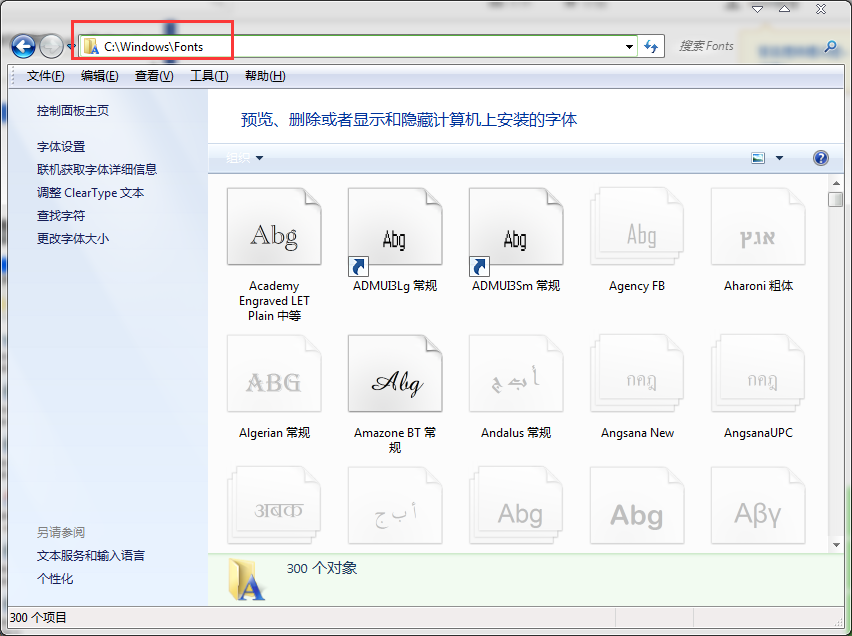This screenshot has height=636, width=852.
Task: Go to 控制面板主页 link
Action: (73, 111)
